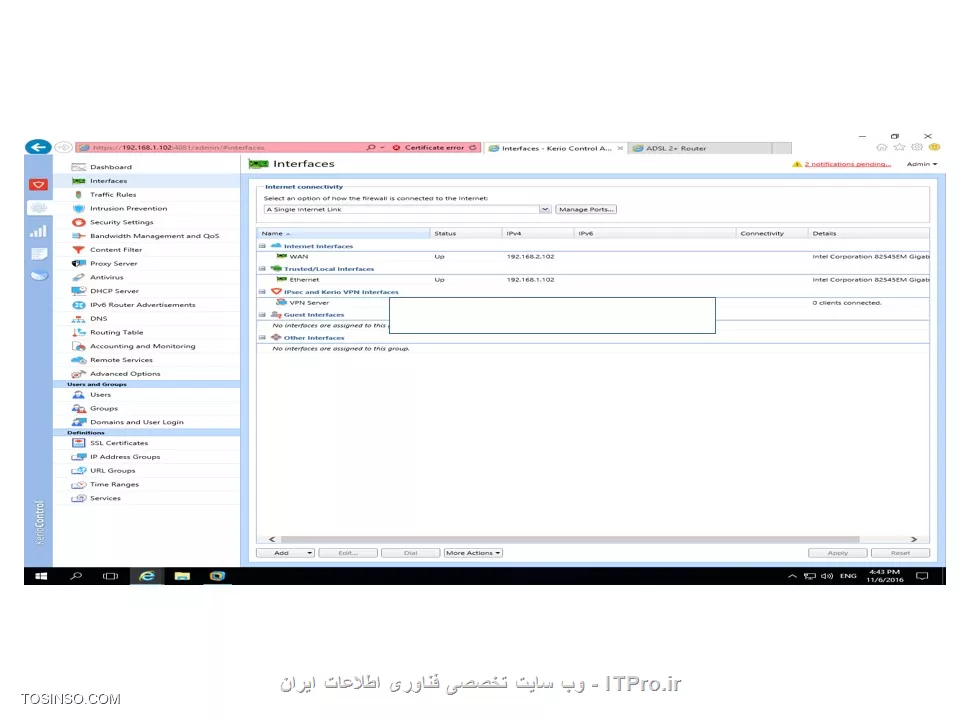Click the horizontal scrollbar in interfaces table
960x720 pixels.
tap(570, 539)
